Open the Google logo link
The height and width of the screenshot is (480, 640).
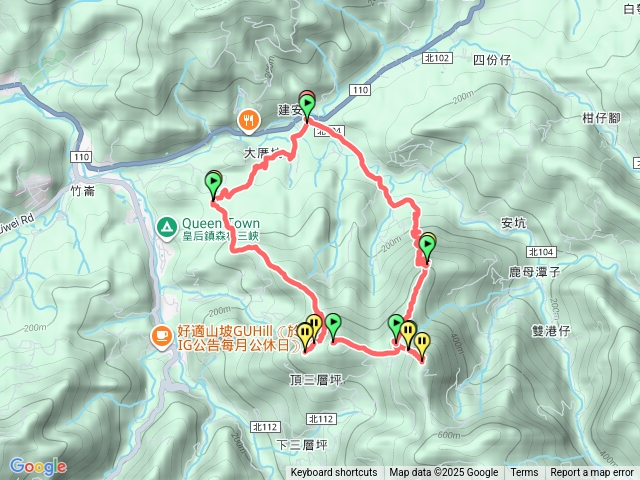coord(38,467)
